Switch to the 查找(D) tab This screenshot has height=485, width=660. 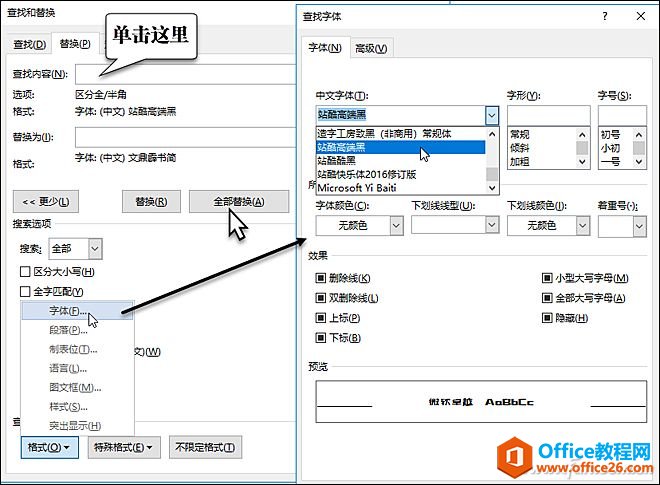[x=29, y=44]
